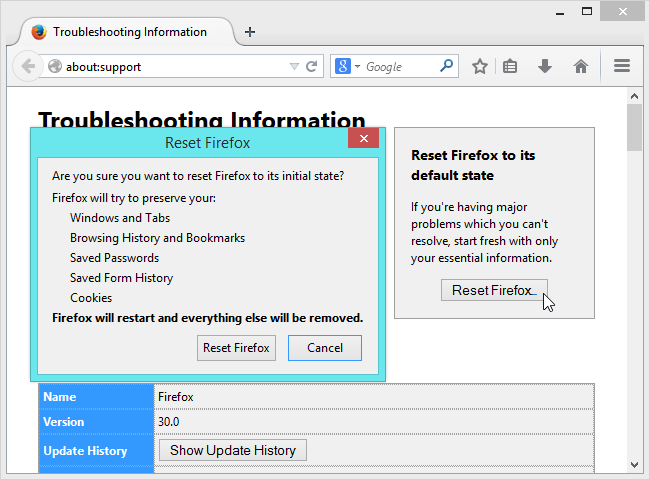Confirm with Reset Firefox dialog button
The image size is (650, 480).
click(x=236, y=348)
